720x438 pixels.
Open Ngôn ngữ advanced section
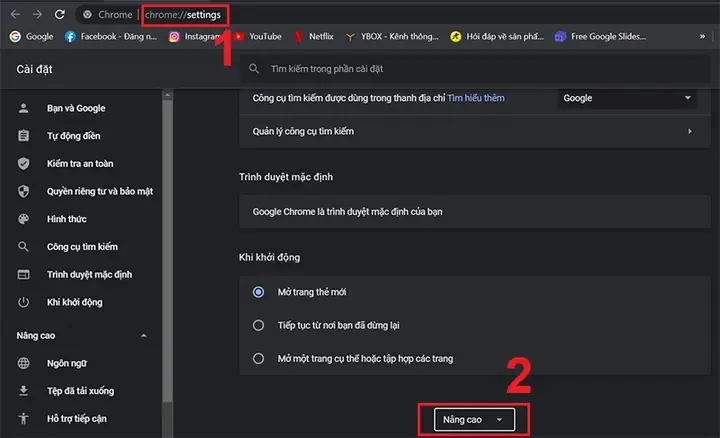(x=67, y=363)
